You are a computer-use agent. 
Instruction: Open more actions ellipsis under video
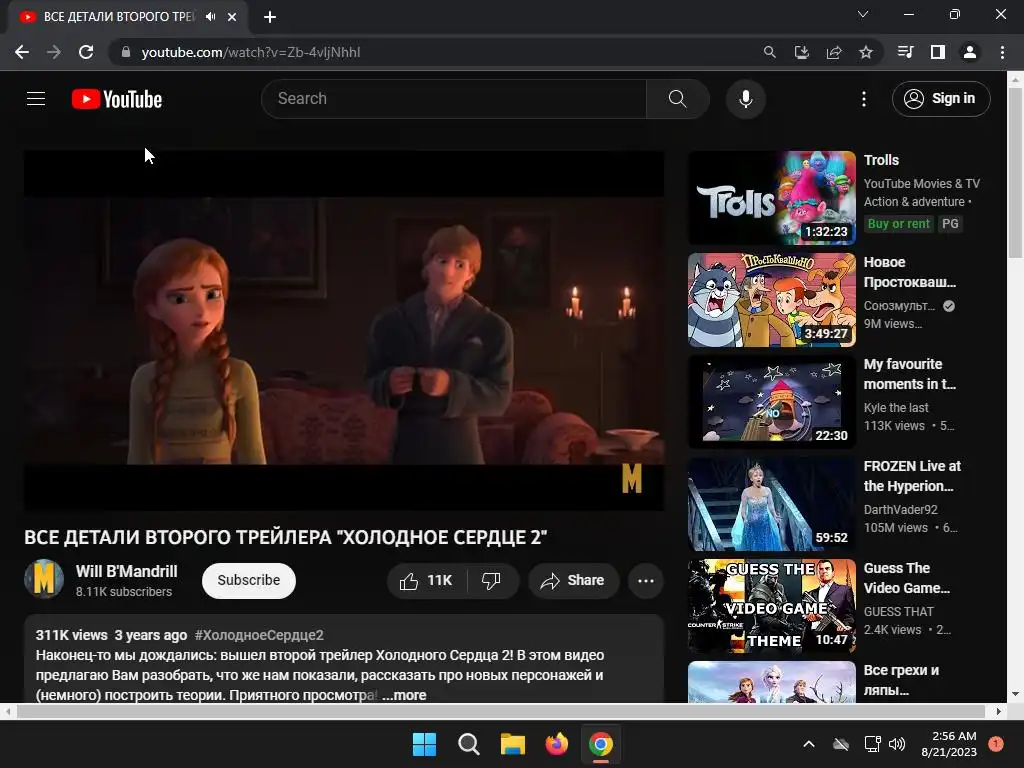[645, 581]
